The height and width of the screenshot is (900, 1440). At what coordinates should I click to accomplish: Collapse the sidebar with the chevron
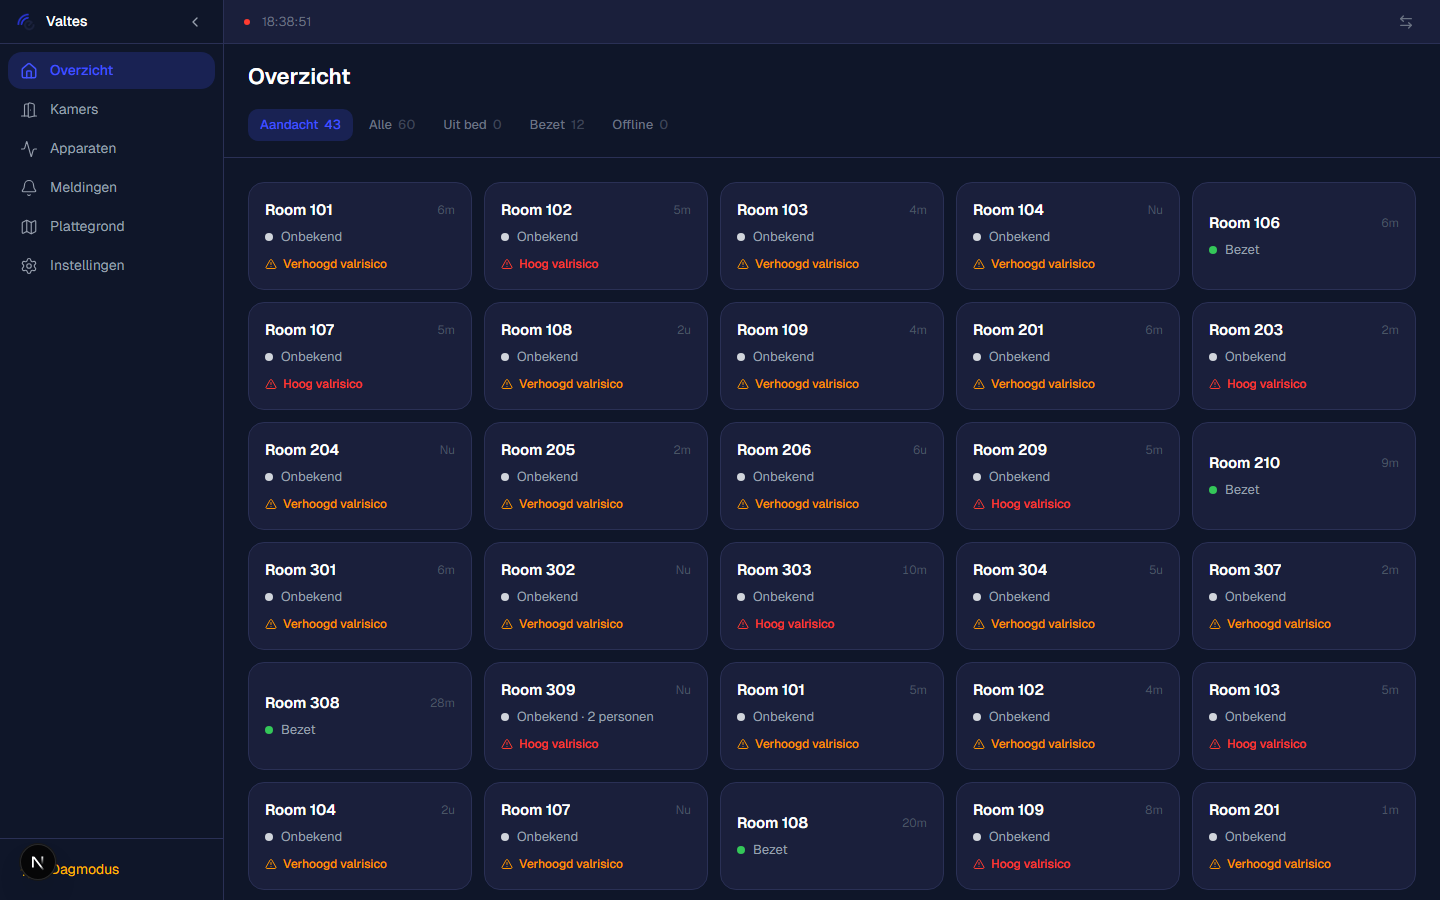[195, 22]
